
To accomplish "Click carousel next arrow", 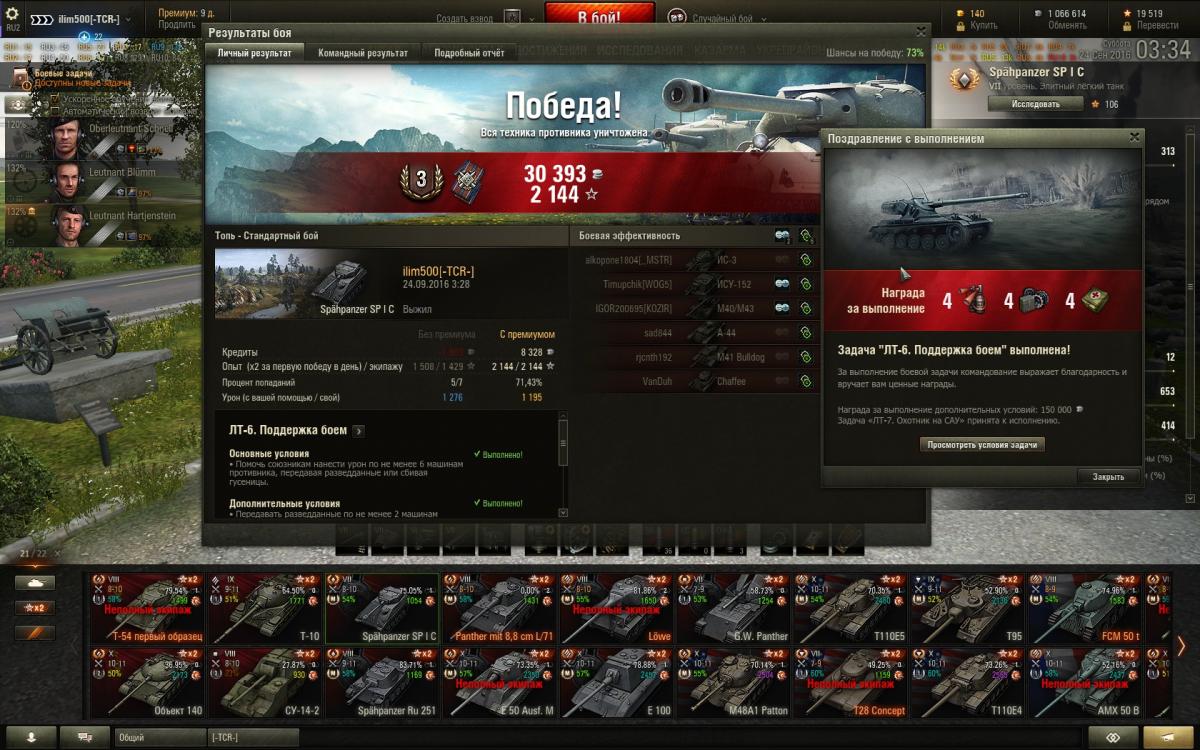I will click(1181, 646).
